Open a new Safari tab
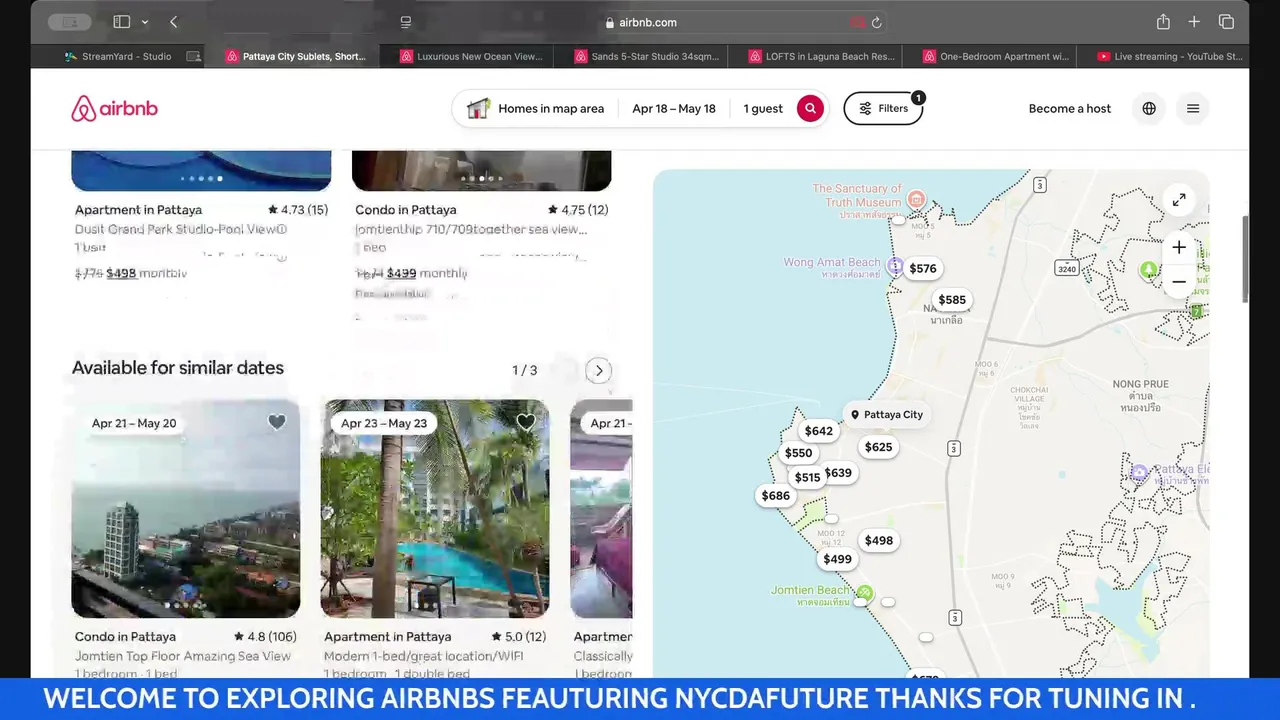Image resolution: width=1280 pixels, height=720 pixels. [1194, 22]
